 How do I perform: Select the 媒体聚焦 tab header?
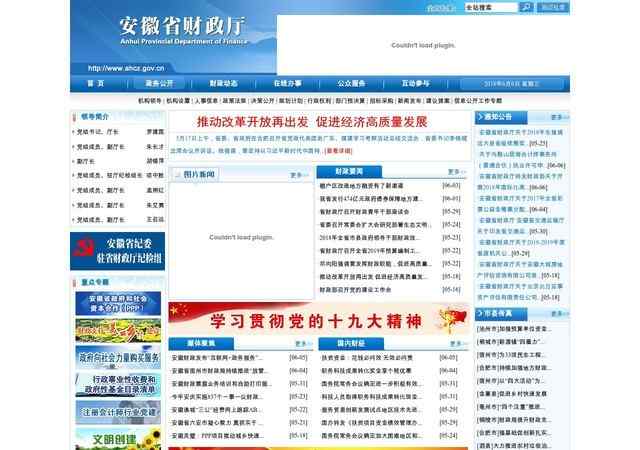pyautogui.click(x=201, y=343)
